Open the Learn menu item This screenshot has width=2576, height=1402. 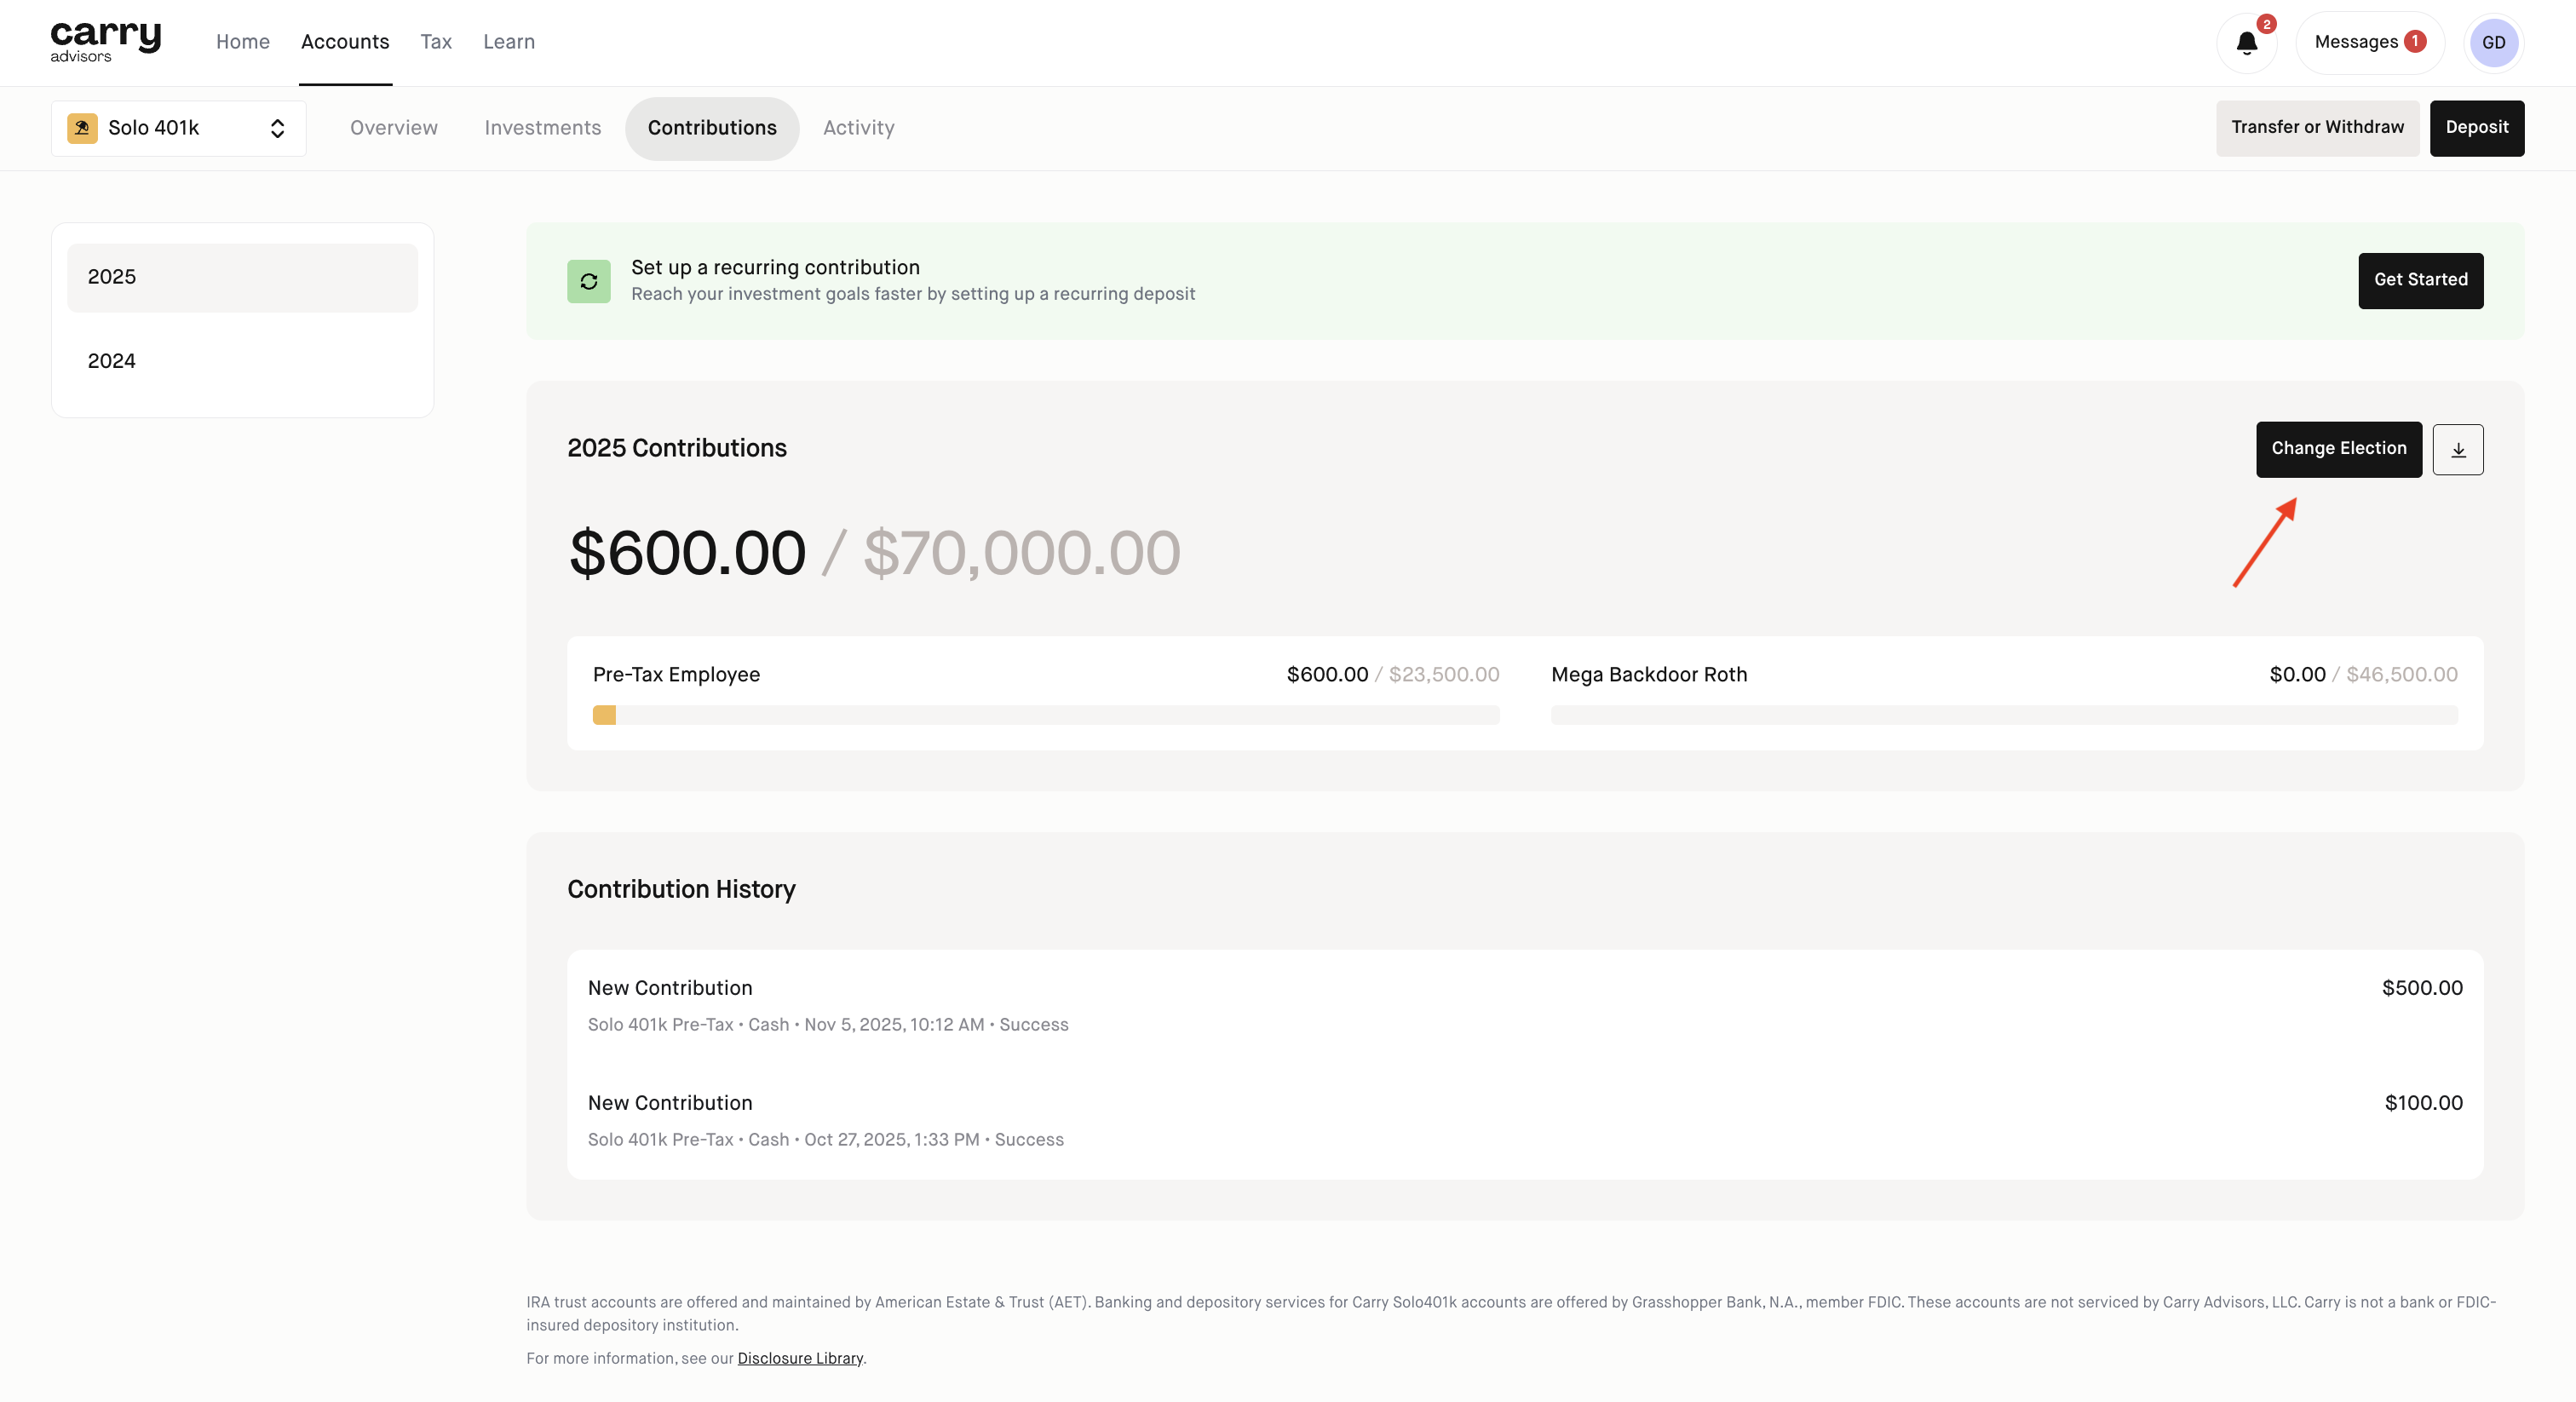point(508,42)
